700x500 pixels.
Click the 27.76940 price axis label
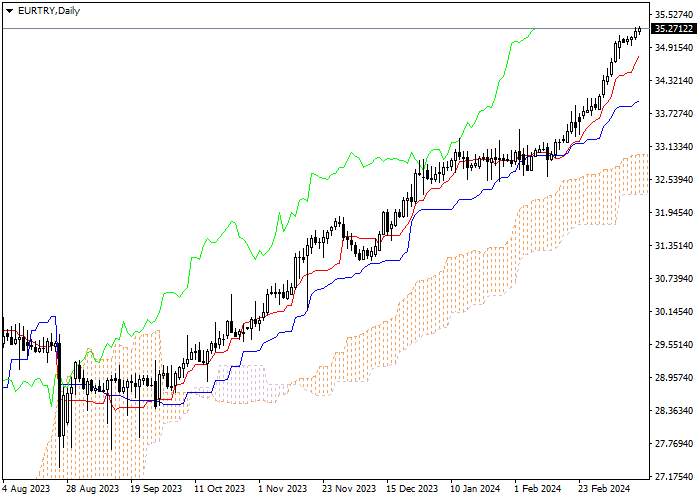(x=674, y=444)
